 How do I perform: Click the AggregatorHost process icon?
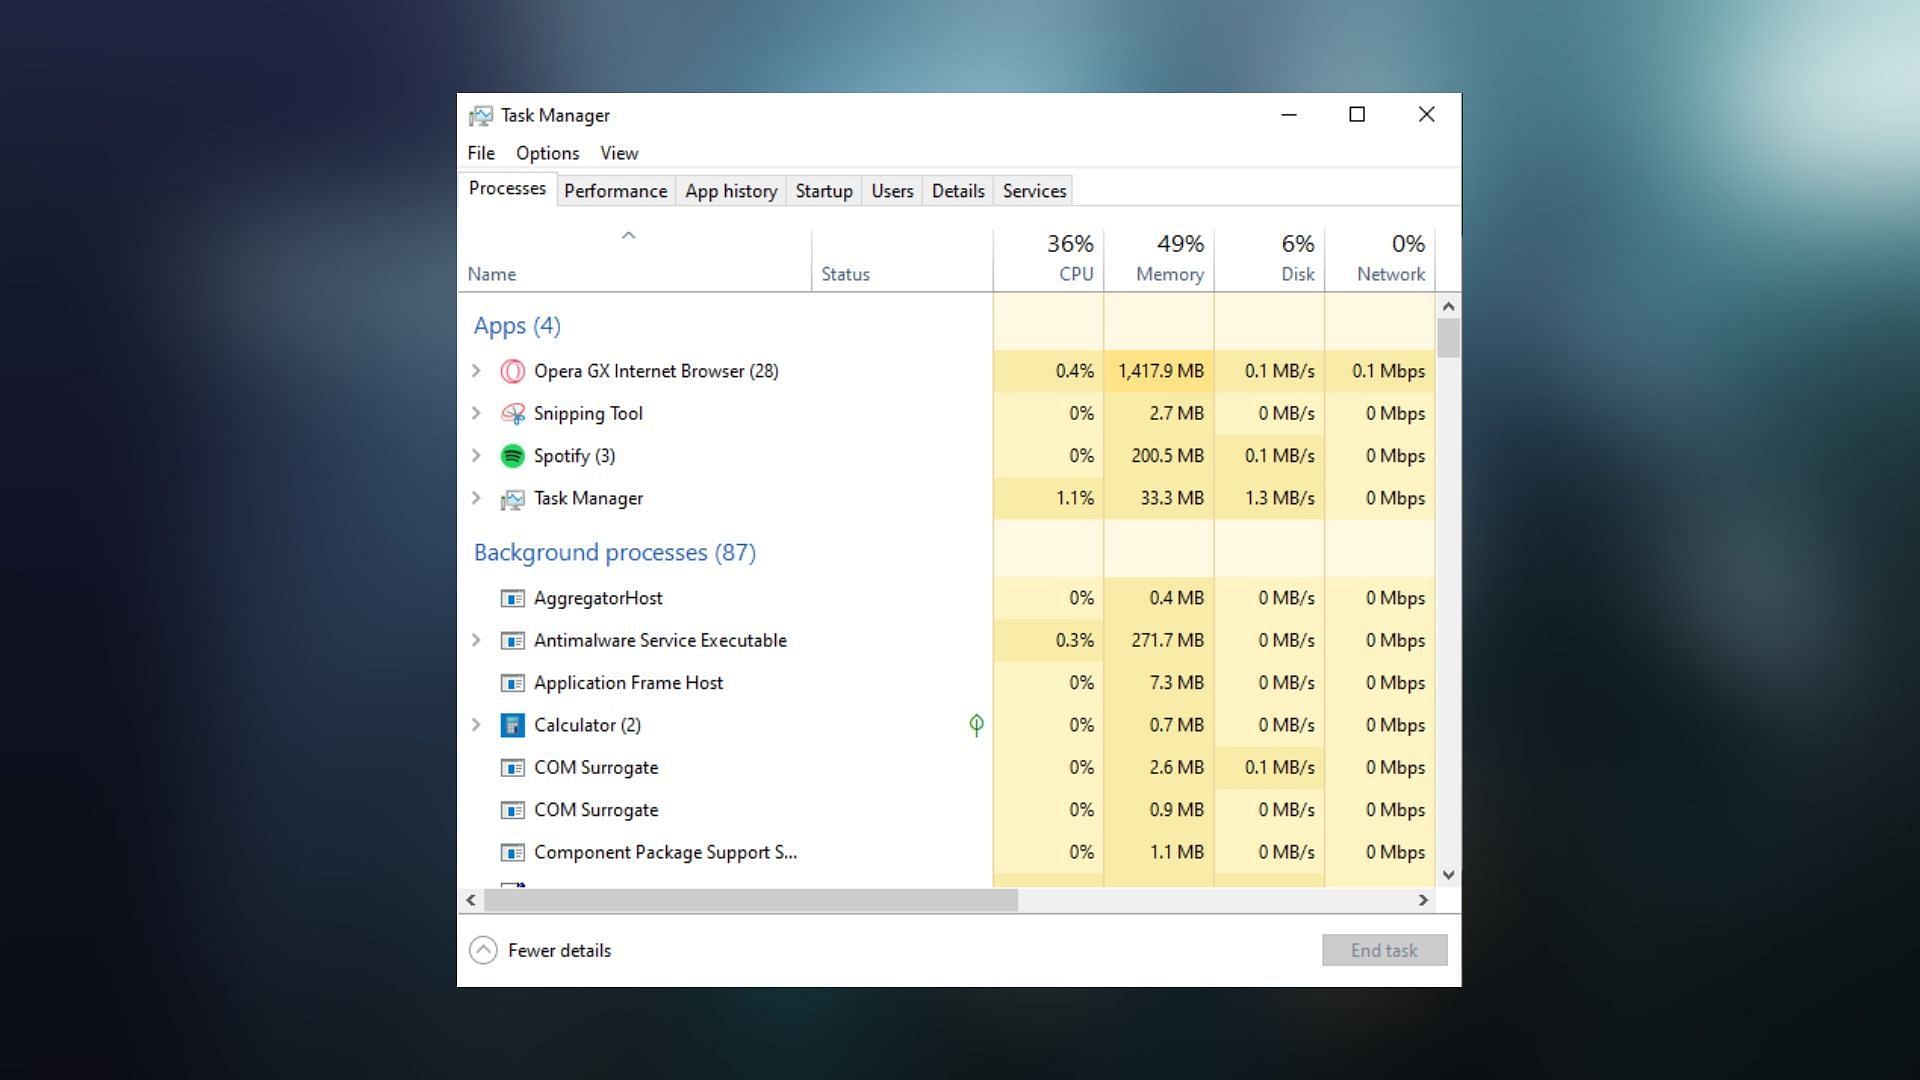click(x=512, y=598)
